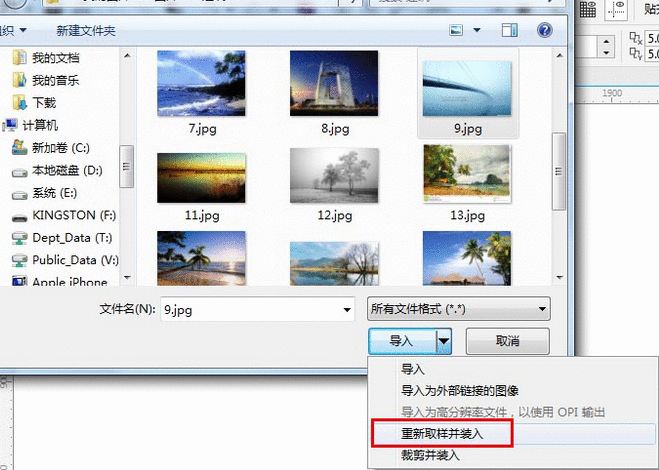Image resolution: width=659 pixels, height=470 pixels.
Task: Toggle the preview pane icon
Action: pos(509,30)
